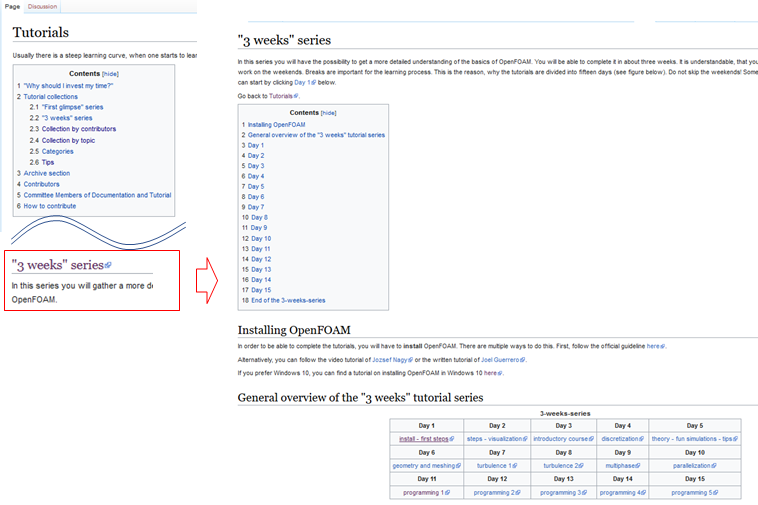Image resolution: width=758 pixels, height=505 pixels.
Task: Jump to Day 7 in contents list
Action: [x=256, y=207]
